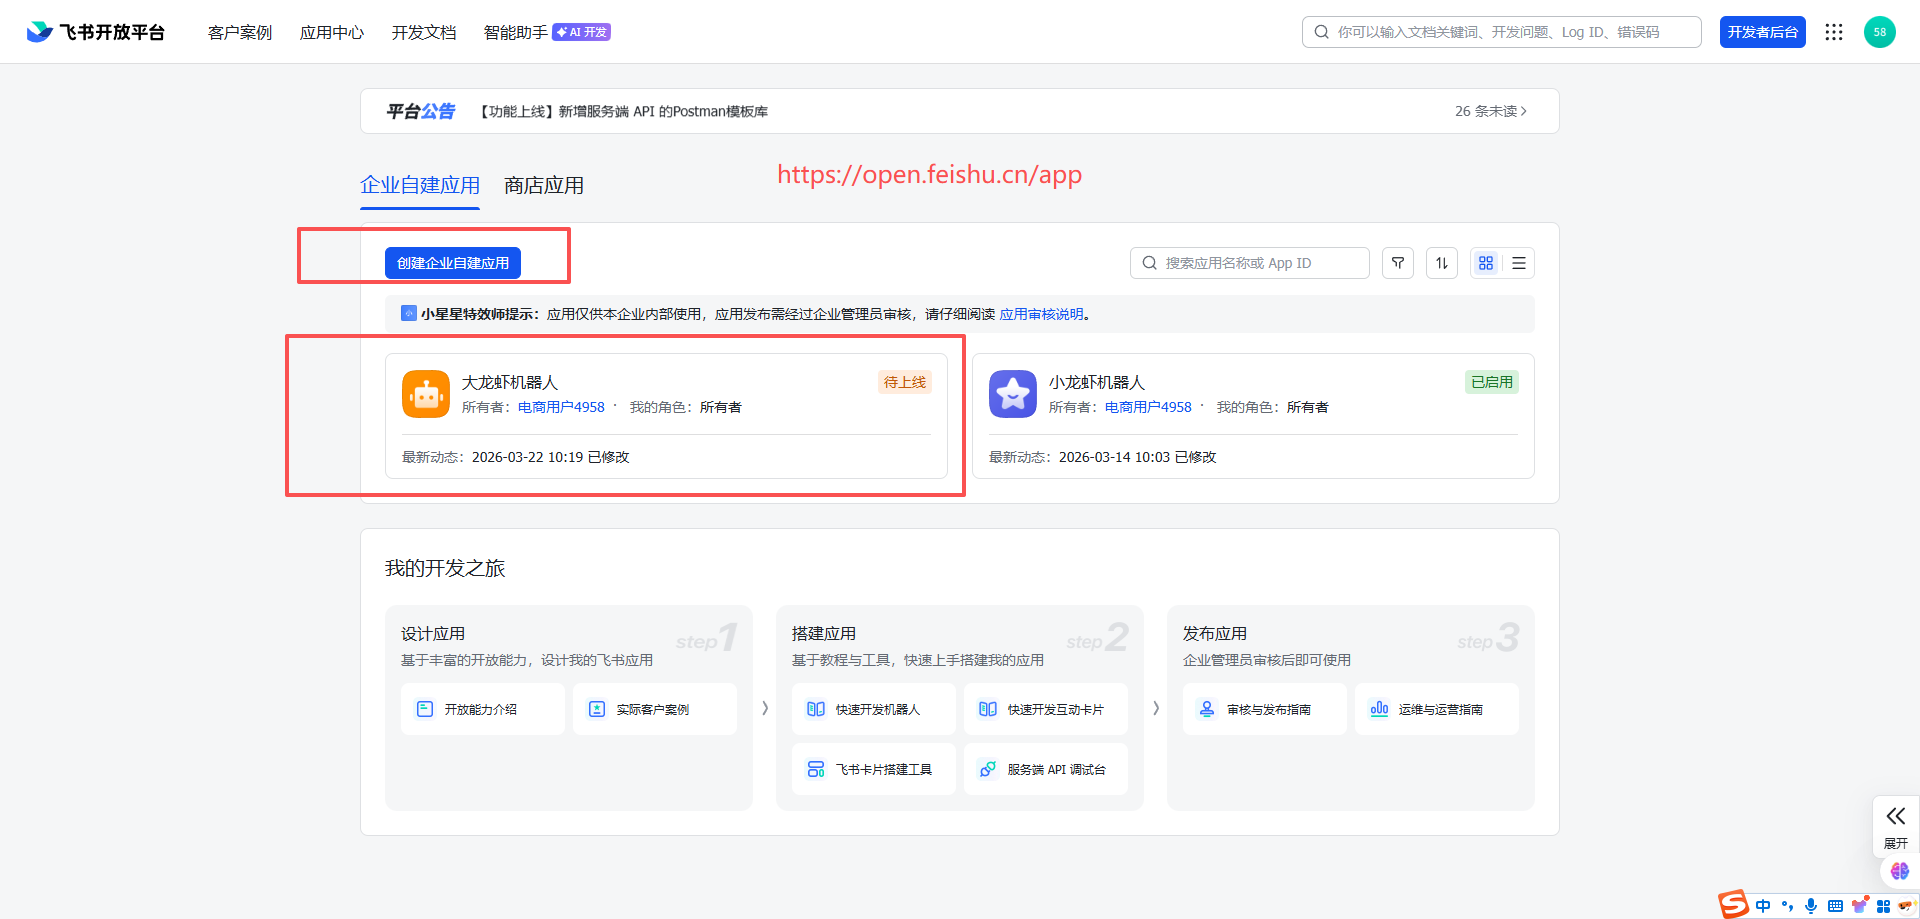Focus the 搜索应用名称或 App ID field

1250,263
